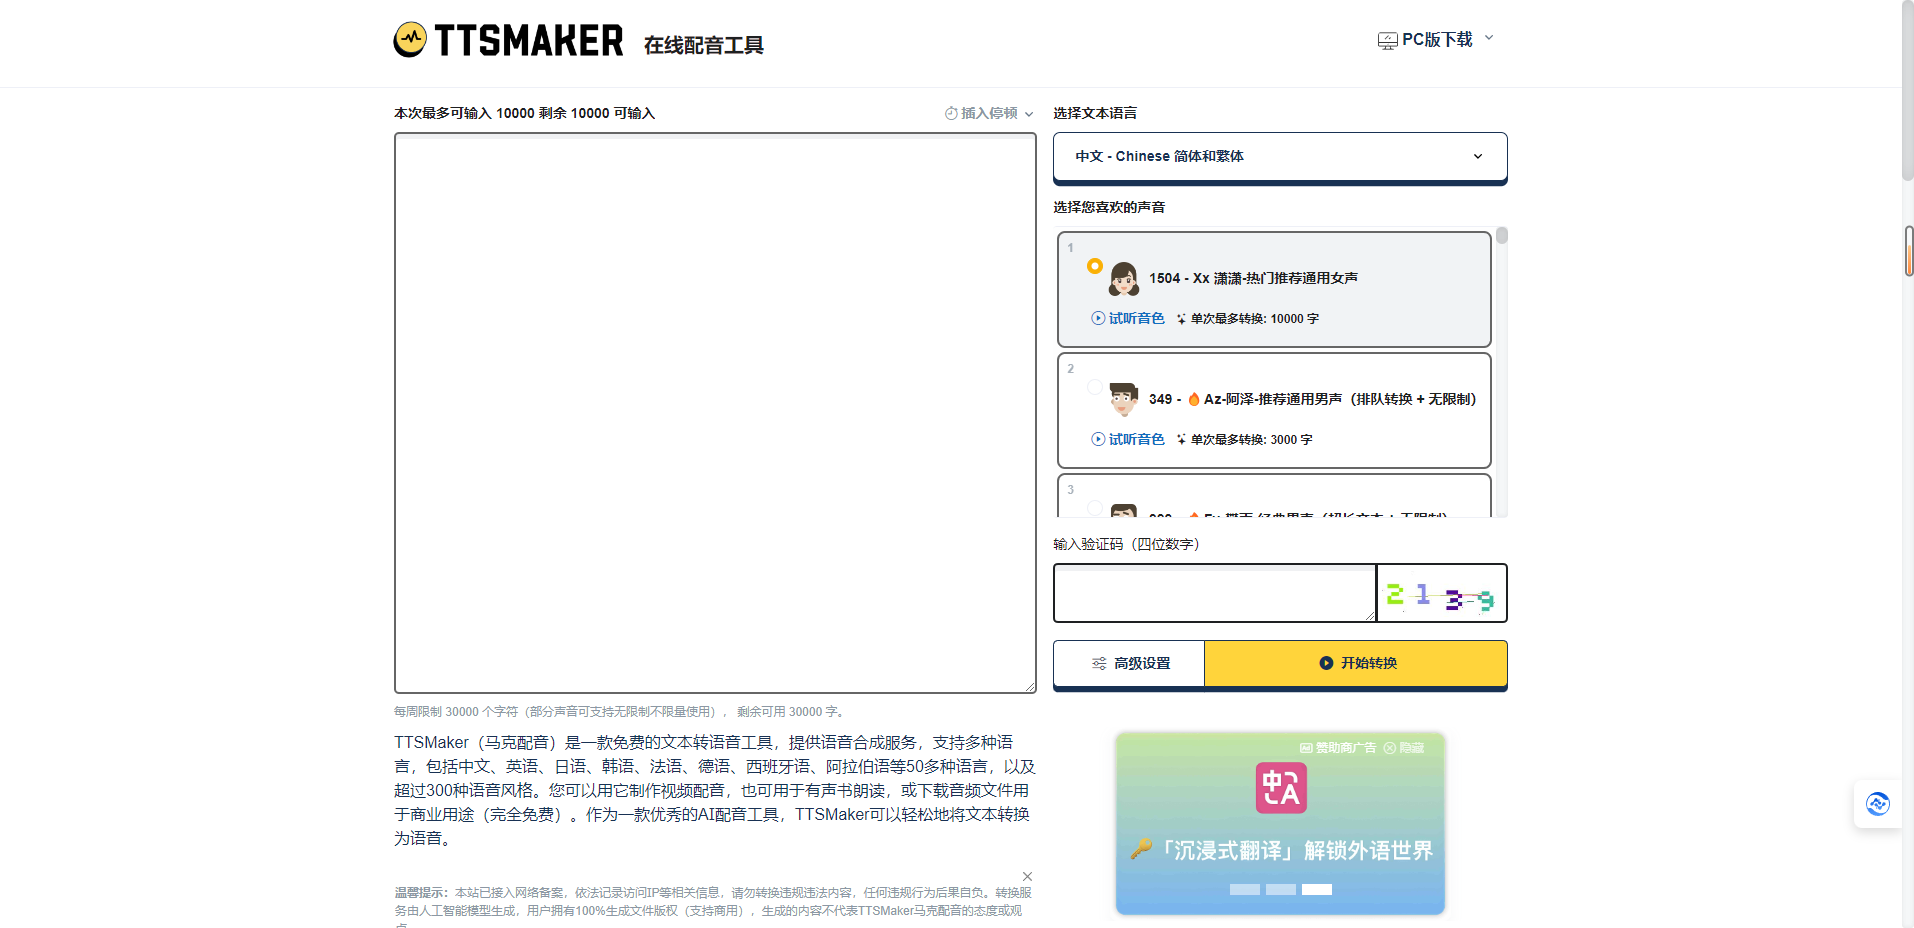Screen dimensions: 1914x928
Task: Click the play icon inside 开始转换 button
Action: 1325,663
